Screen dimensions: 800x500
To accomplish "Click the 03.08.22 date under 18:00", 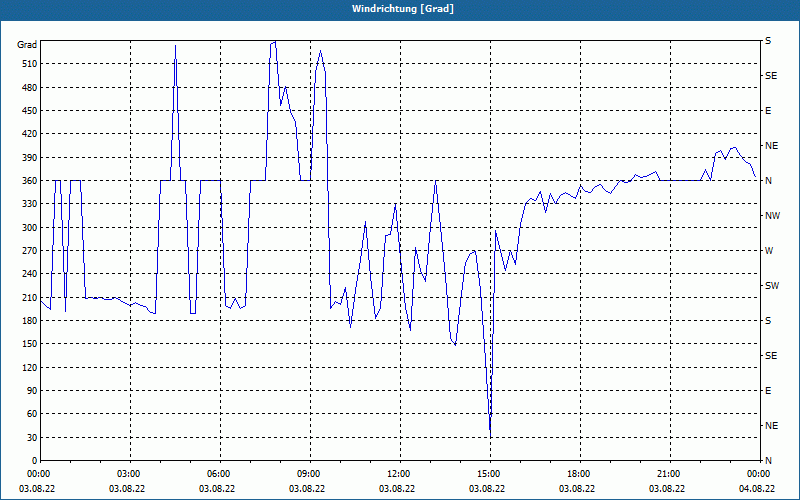I will click(577, 488).
